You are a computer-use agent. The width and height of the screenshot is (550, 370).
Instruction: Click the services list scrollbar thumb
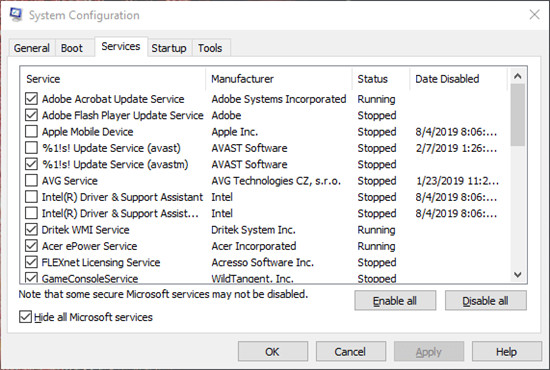(518, 115)
